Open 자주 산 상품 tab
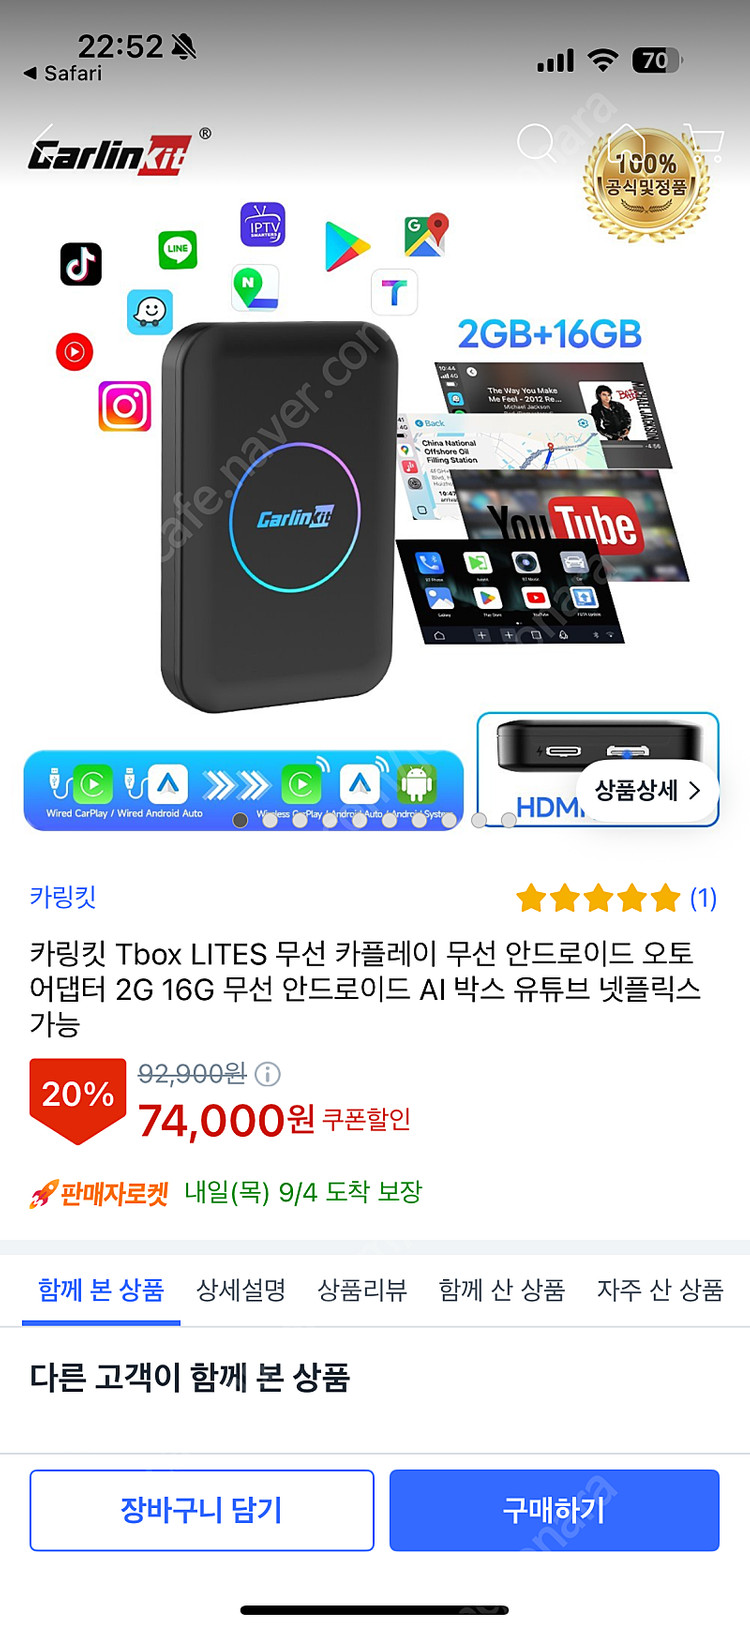Screen dimensions: 750x1630 tap(660, 1290)
